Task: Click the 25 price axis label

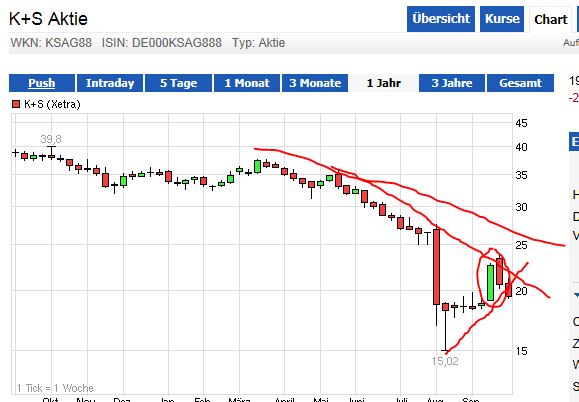Action: 521,245
